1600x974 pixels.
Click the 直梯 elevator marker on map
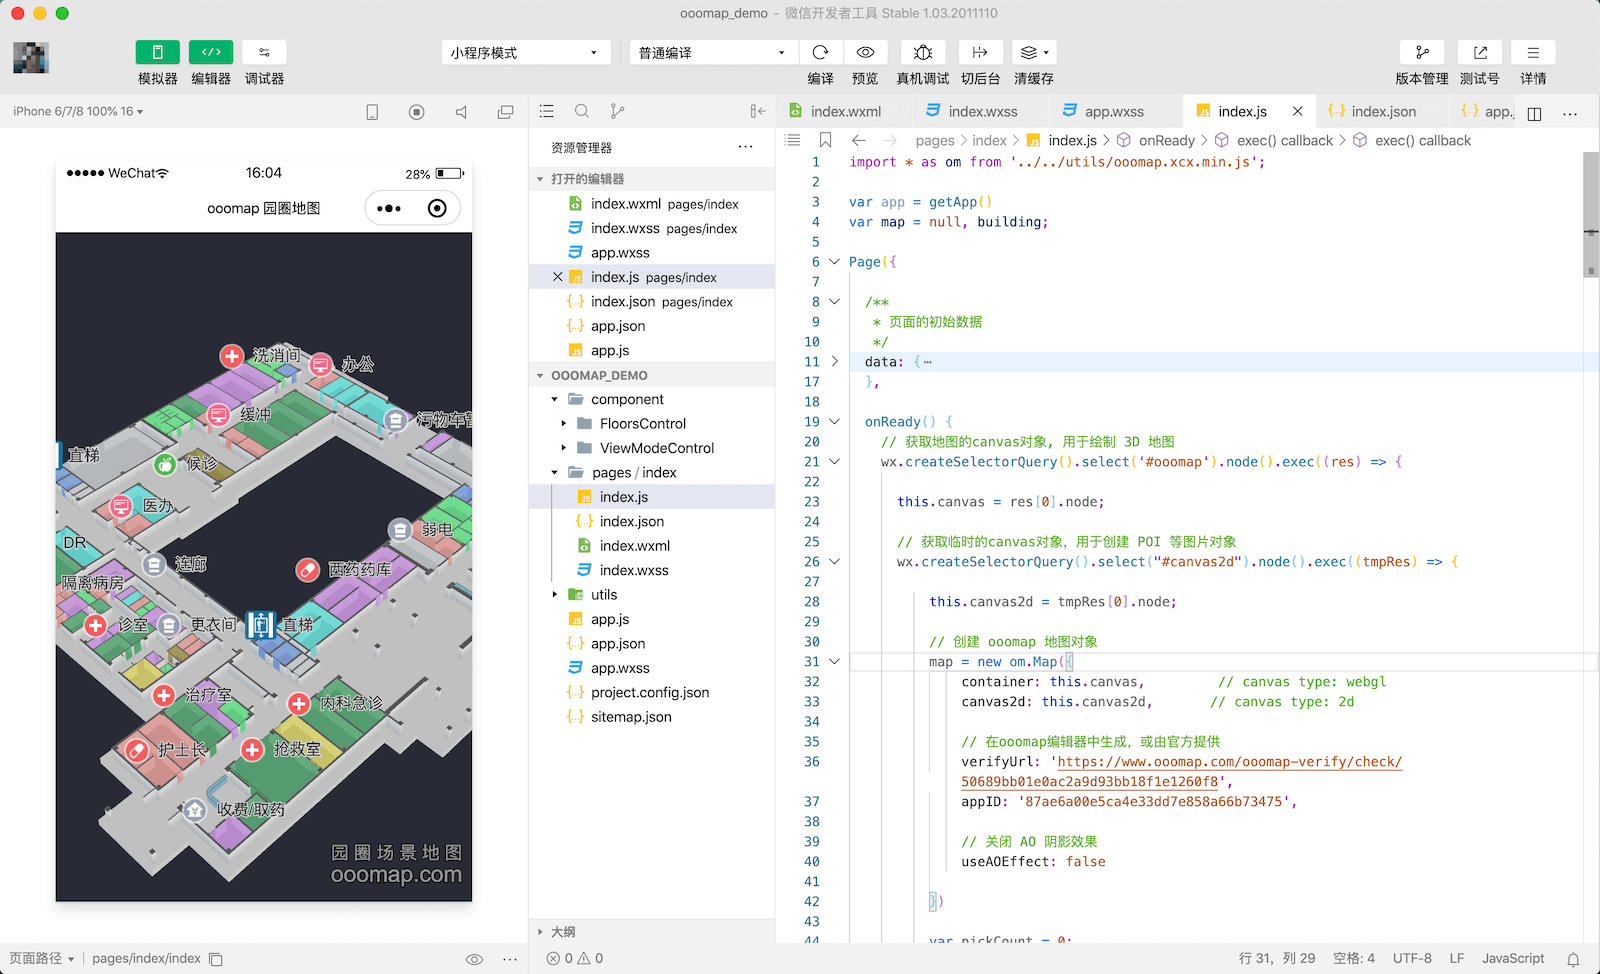260,625
